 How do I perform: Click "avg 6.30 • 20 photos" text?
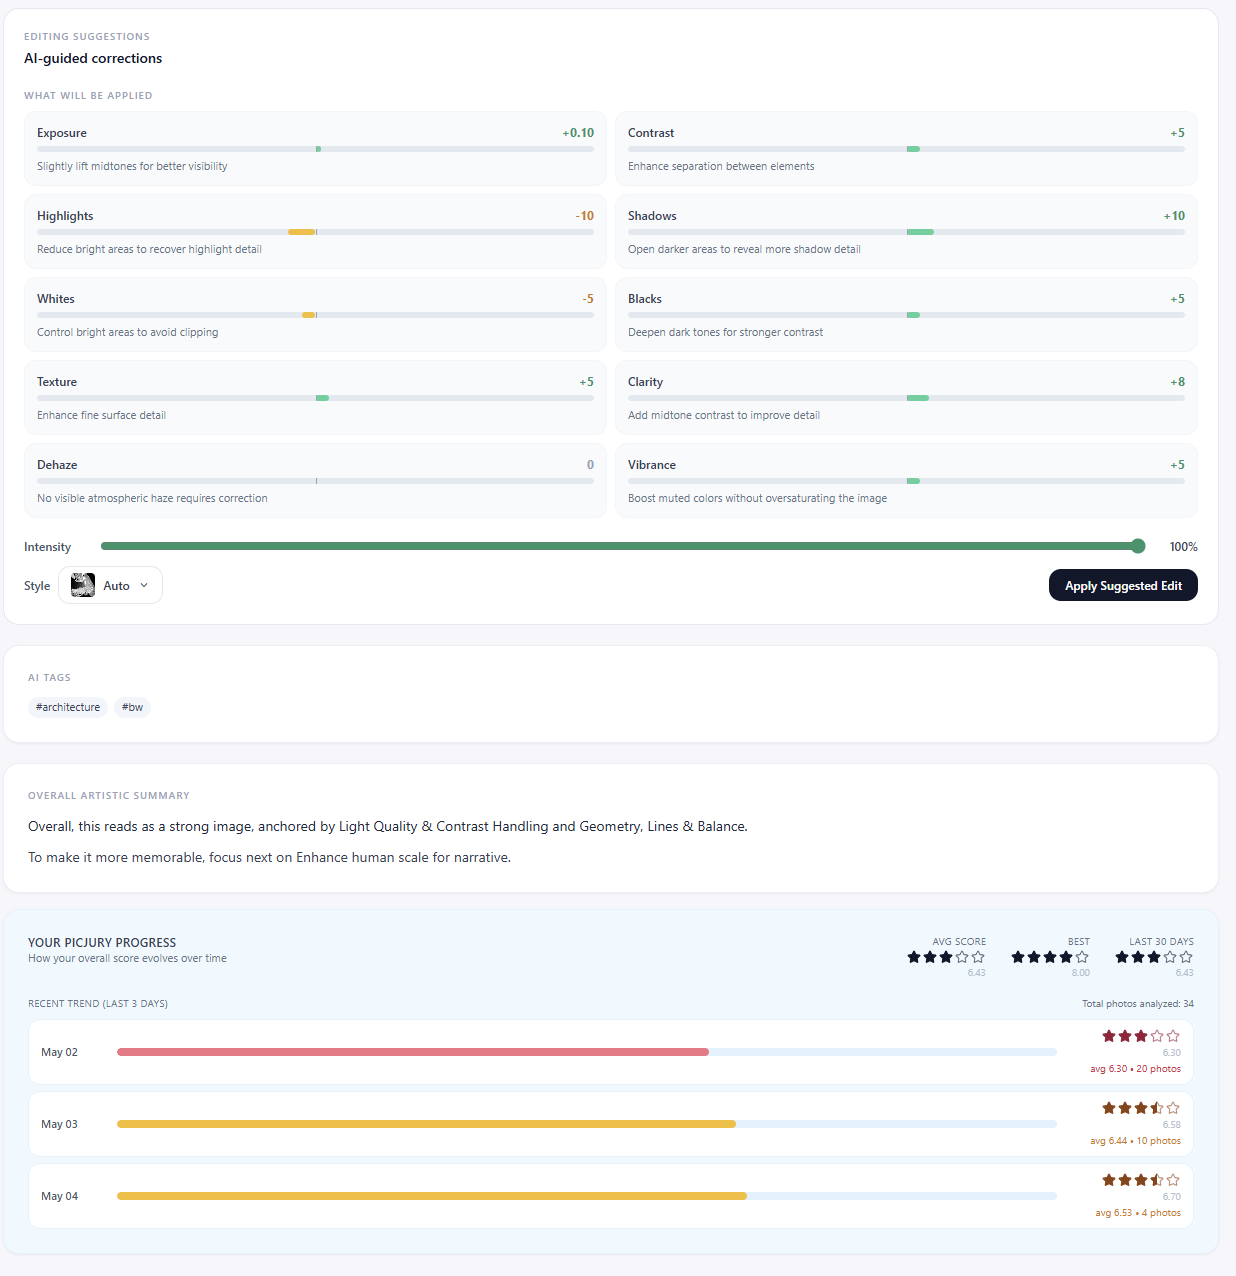1135,1069
